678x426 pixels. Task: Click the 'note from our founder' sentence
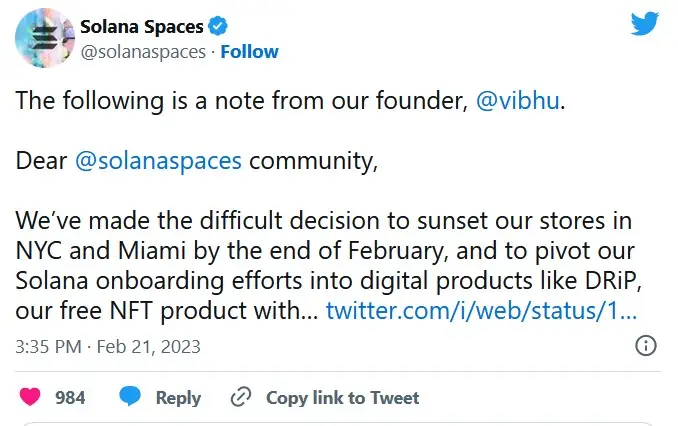[x=291, y=101]
